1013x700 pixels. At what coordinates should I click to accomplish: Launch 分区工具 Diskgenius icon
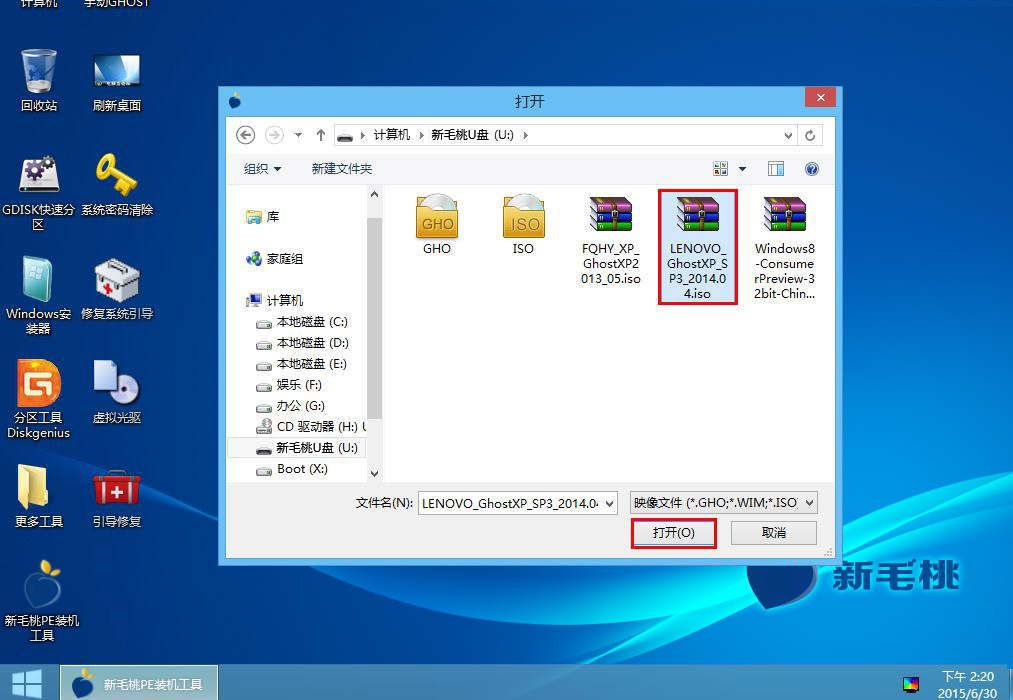tap(39, 400)
